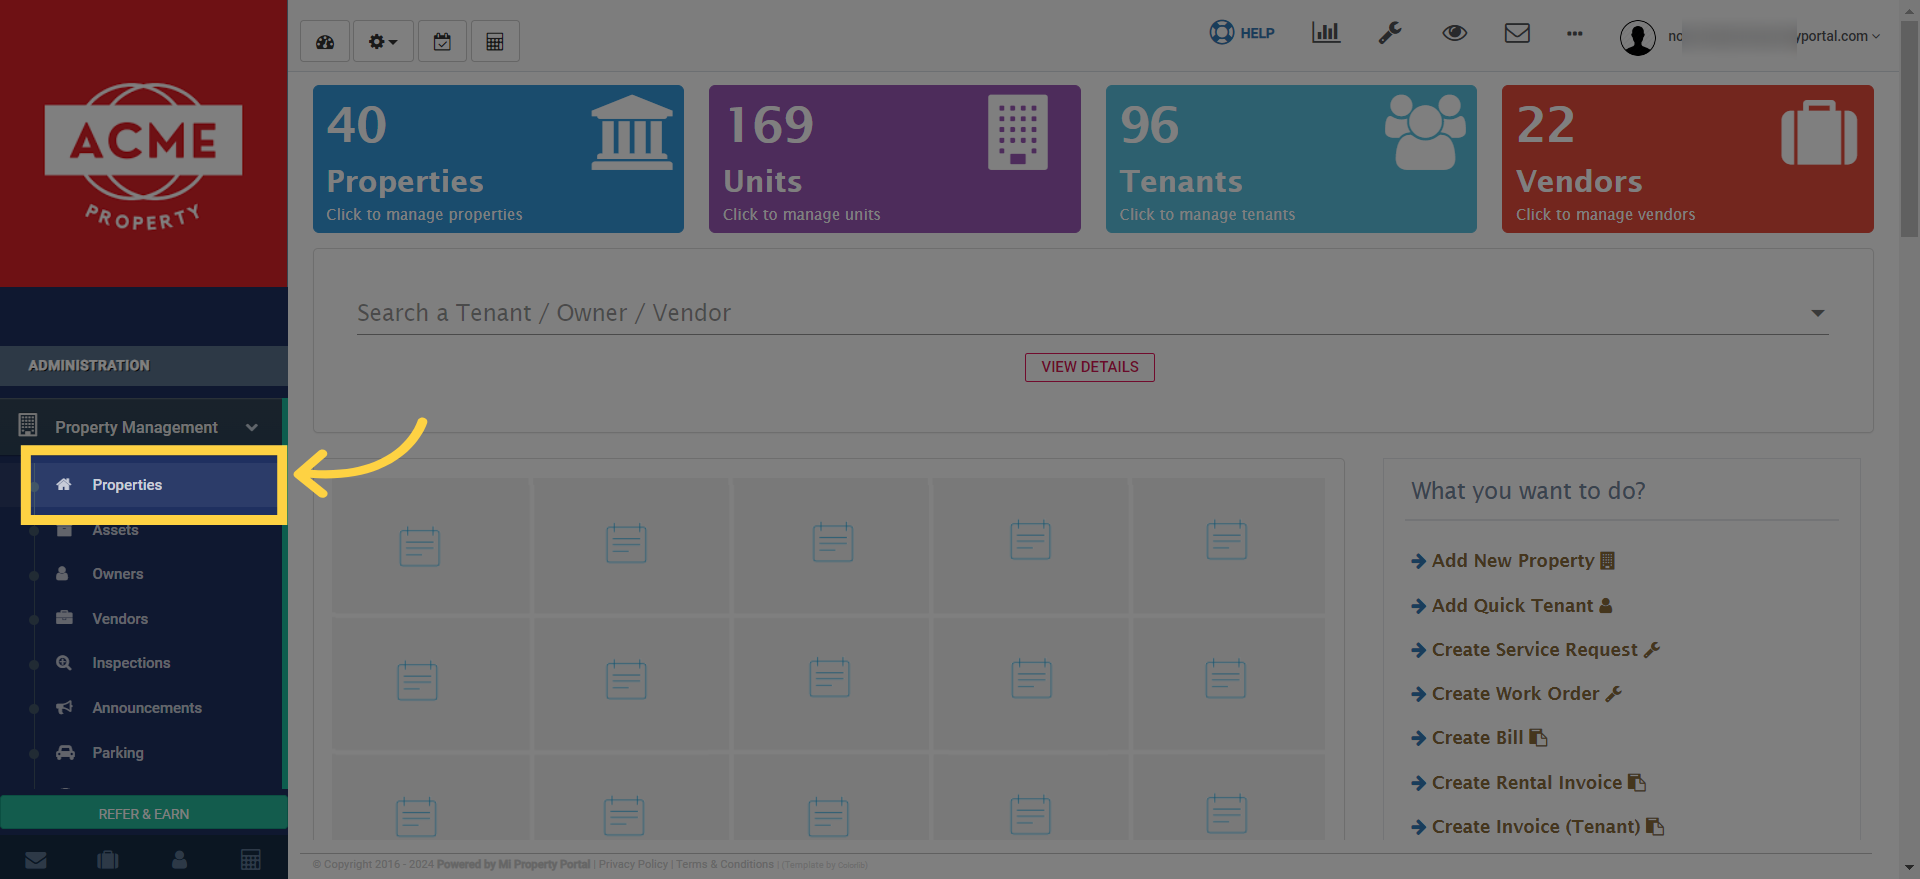Expand the tenant search dropdown arrow
Screen dimensions: 1920x879
tap(1817, 313)
